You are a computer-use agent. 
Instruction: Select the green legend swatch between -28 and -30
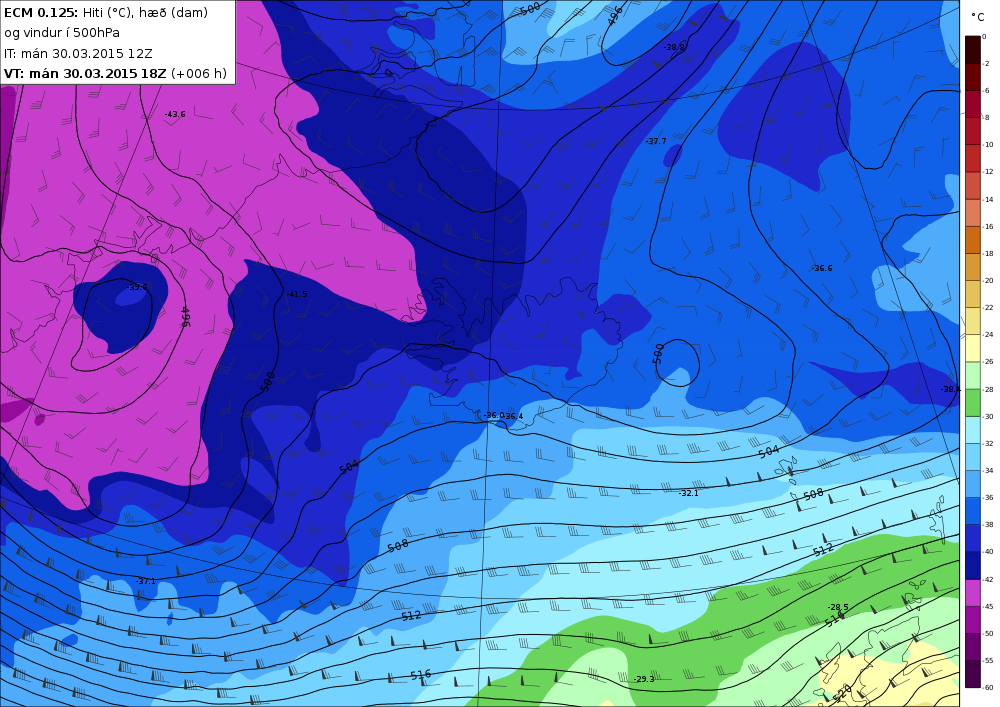973,403
